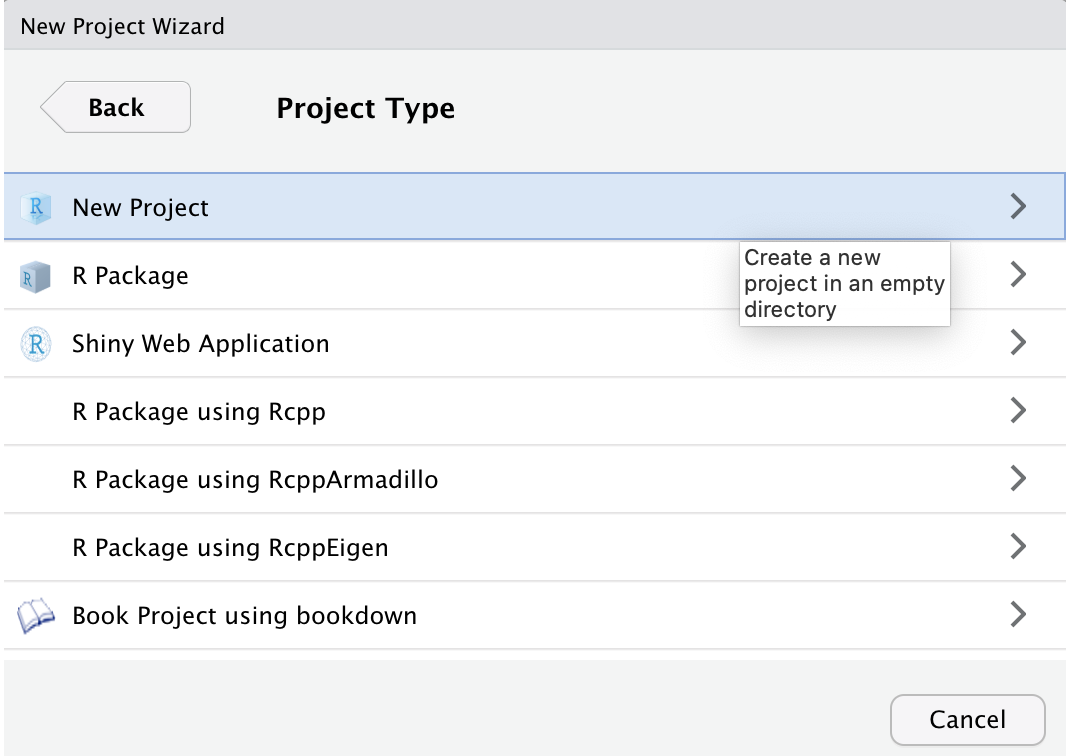Click the R Package box icon
The image size is (1072, 756).
pyautogui.click(x=35, y=277)
